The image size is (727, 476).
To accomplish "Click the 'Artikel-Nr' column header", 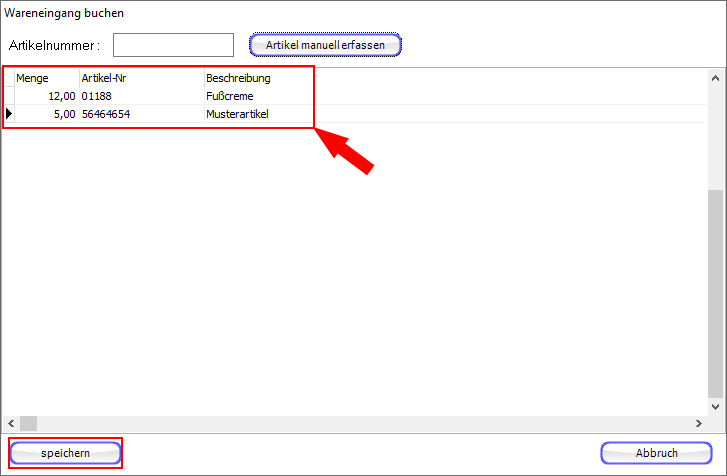I will point(140,78).
